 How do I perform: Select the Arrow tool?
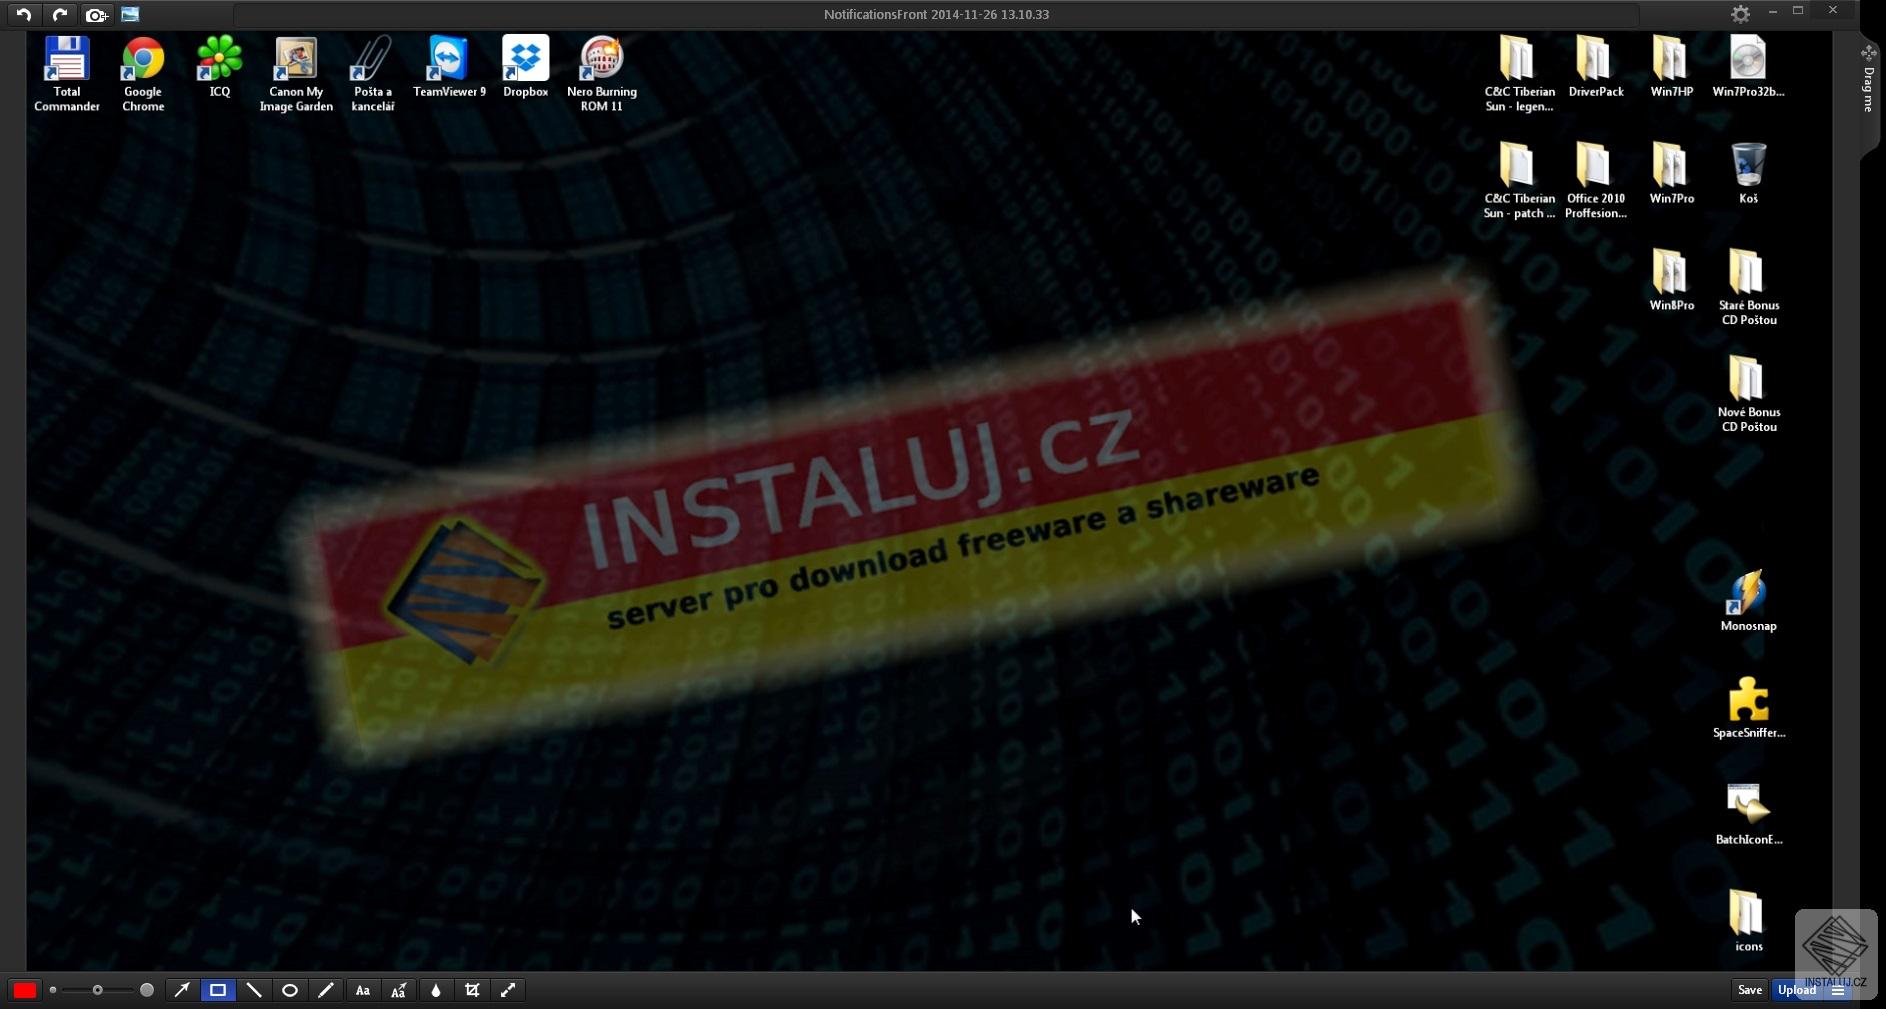182,990
